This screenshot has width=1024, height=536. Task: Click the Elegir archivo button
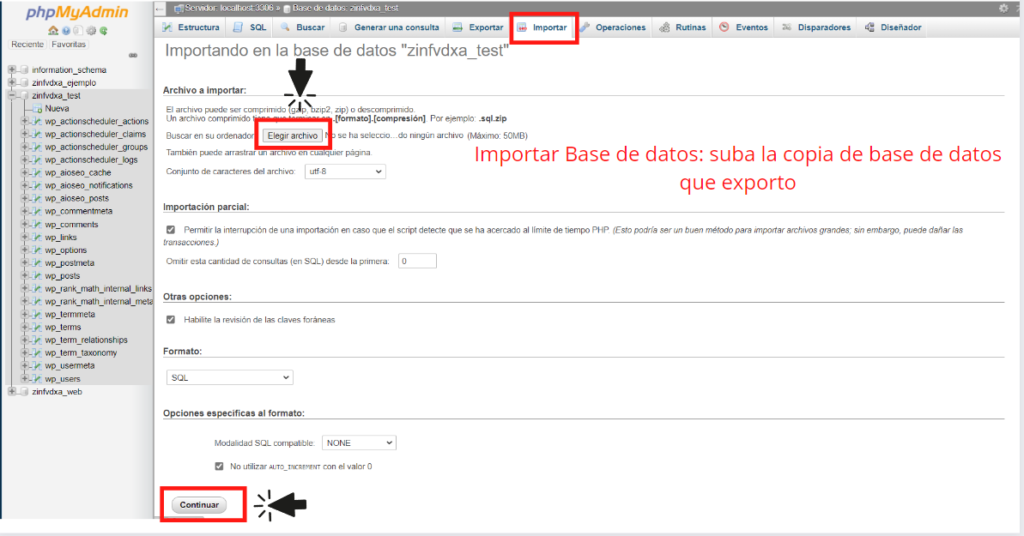(x=293, y=136)
